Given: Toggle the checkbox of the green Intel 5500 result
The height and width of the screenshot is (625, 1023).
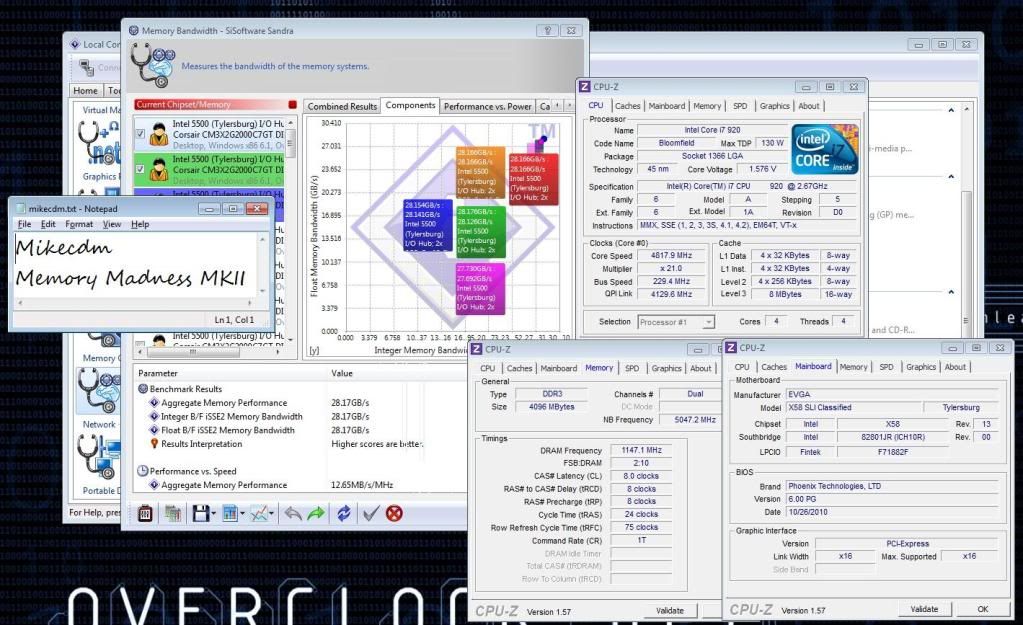Looking at the screenshot, I should pyautogui.click(x=140, y=169).
